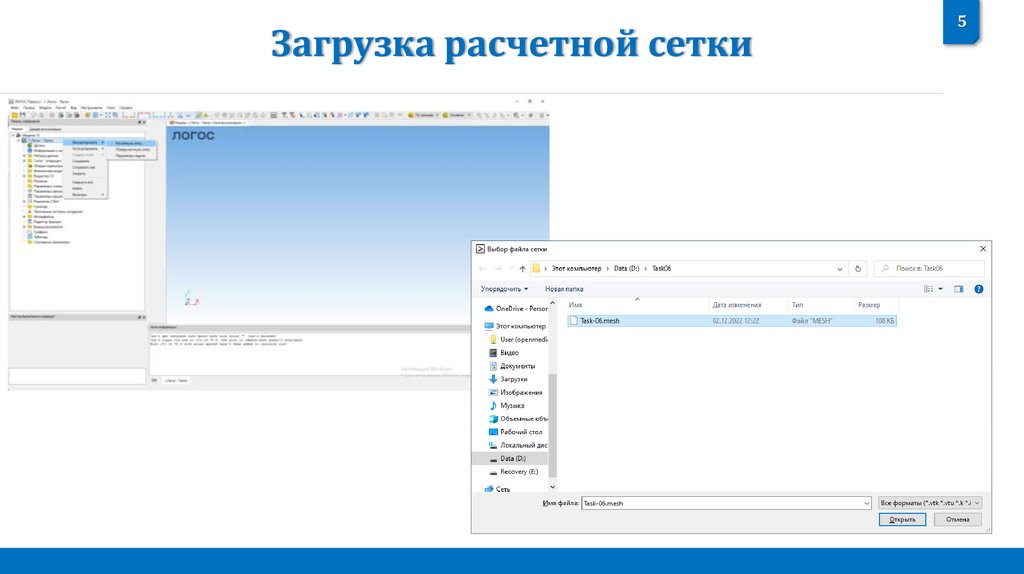Open Рабочий стол in navigation pane
Image resolution: width=1024 pixels, height=574 pixels.
[x=515, y=432]
